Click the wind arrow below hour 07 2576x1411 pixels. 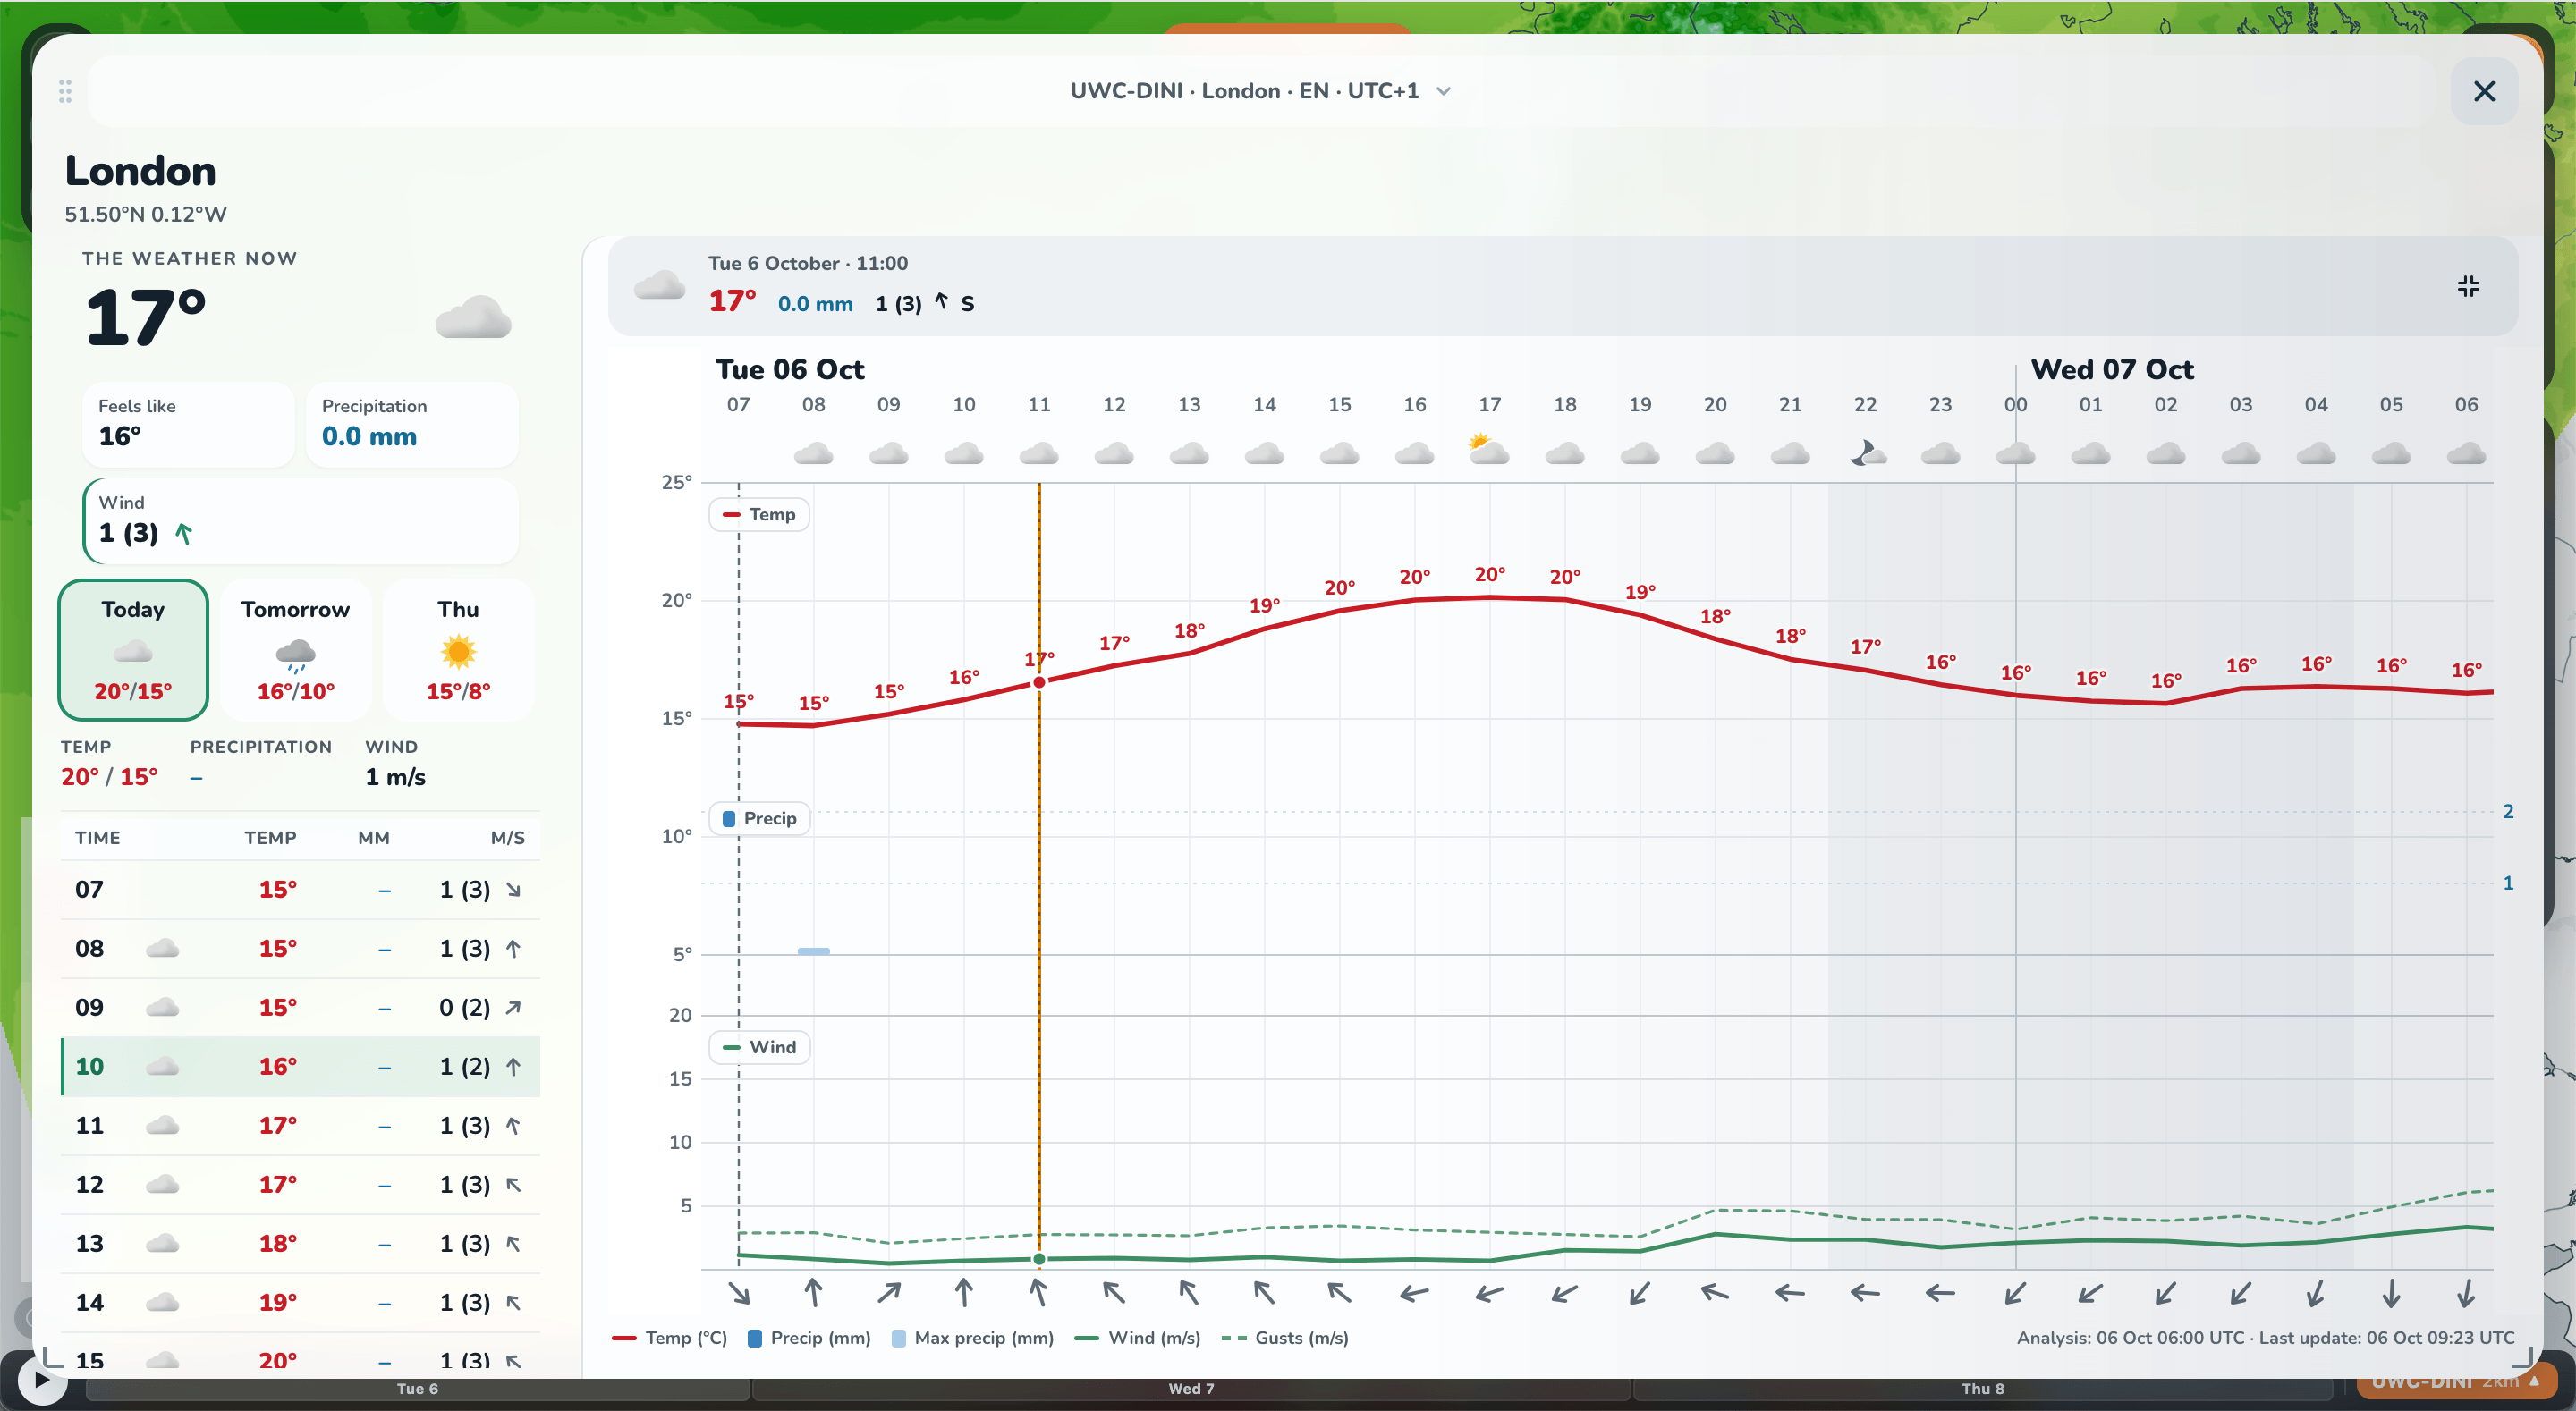click(739, 1293)
